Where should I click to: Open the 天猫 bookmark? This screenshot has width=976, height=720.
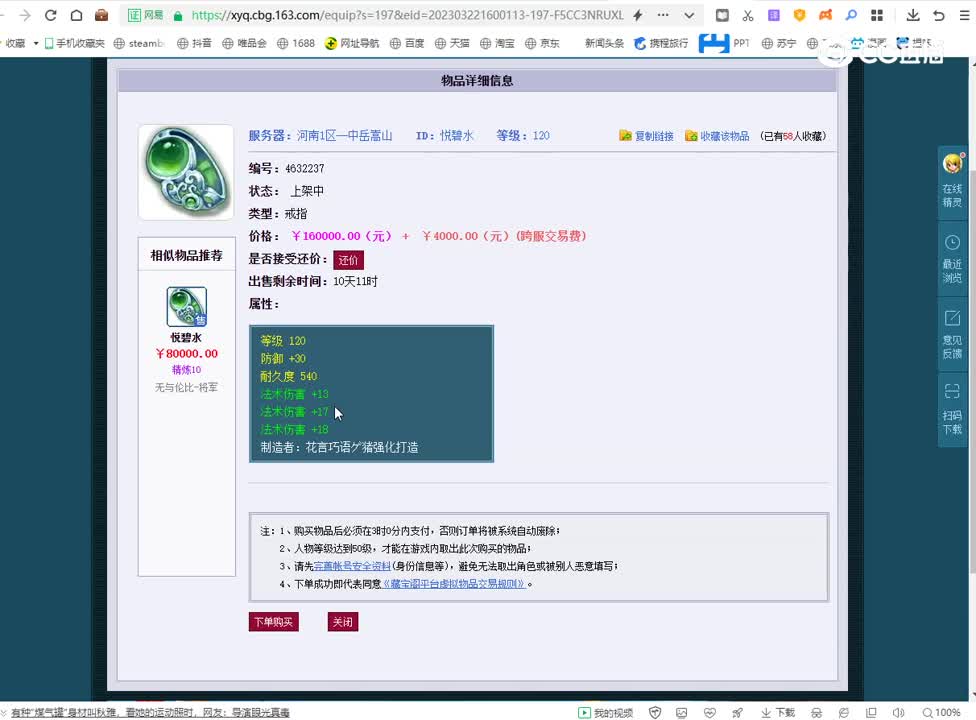click(x=452, y=43)
